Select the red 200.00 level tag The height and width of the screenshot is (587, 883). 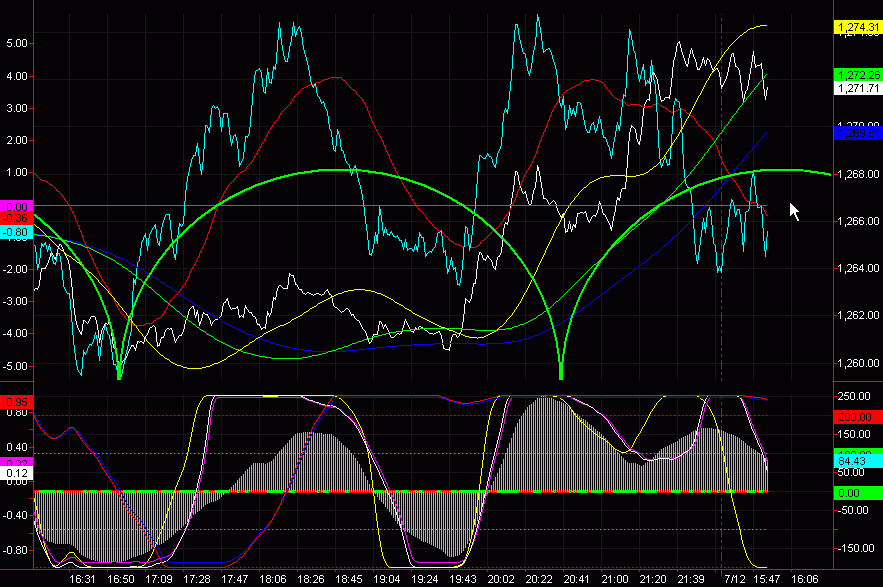[x=858, y=417]
